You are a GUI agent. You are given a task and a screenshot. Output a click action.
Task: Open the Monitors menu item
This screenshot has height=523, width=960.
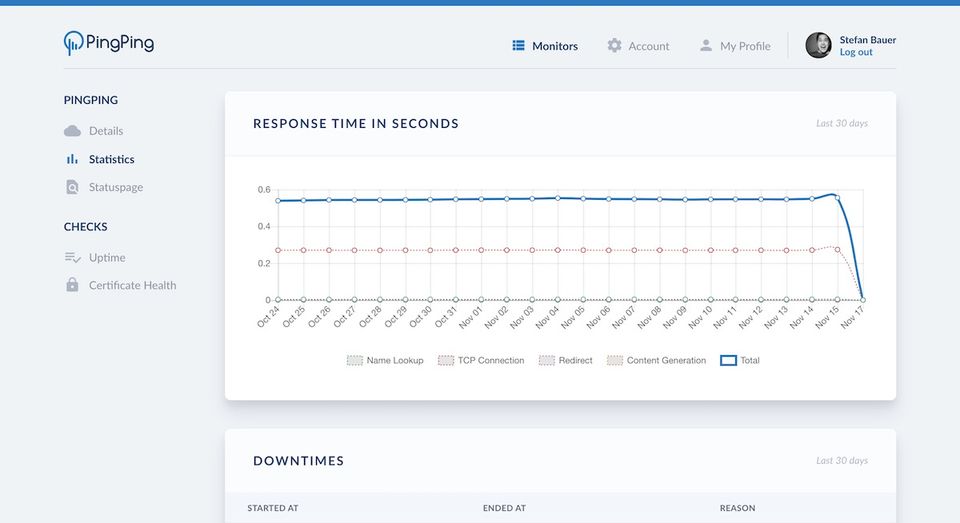click(554, 46)
